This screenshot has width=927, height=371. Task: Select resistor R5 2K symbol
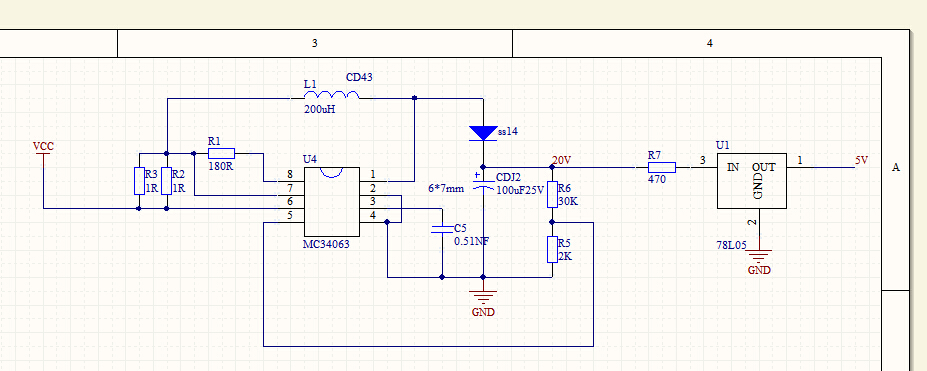point(552,249)
